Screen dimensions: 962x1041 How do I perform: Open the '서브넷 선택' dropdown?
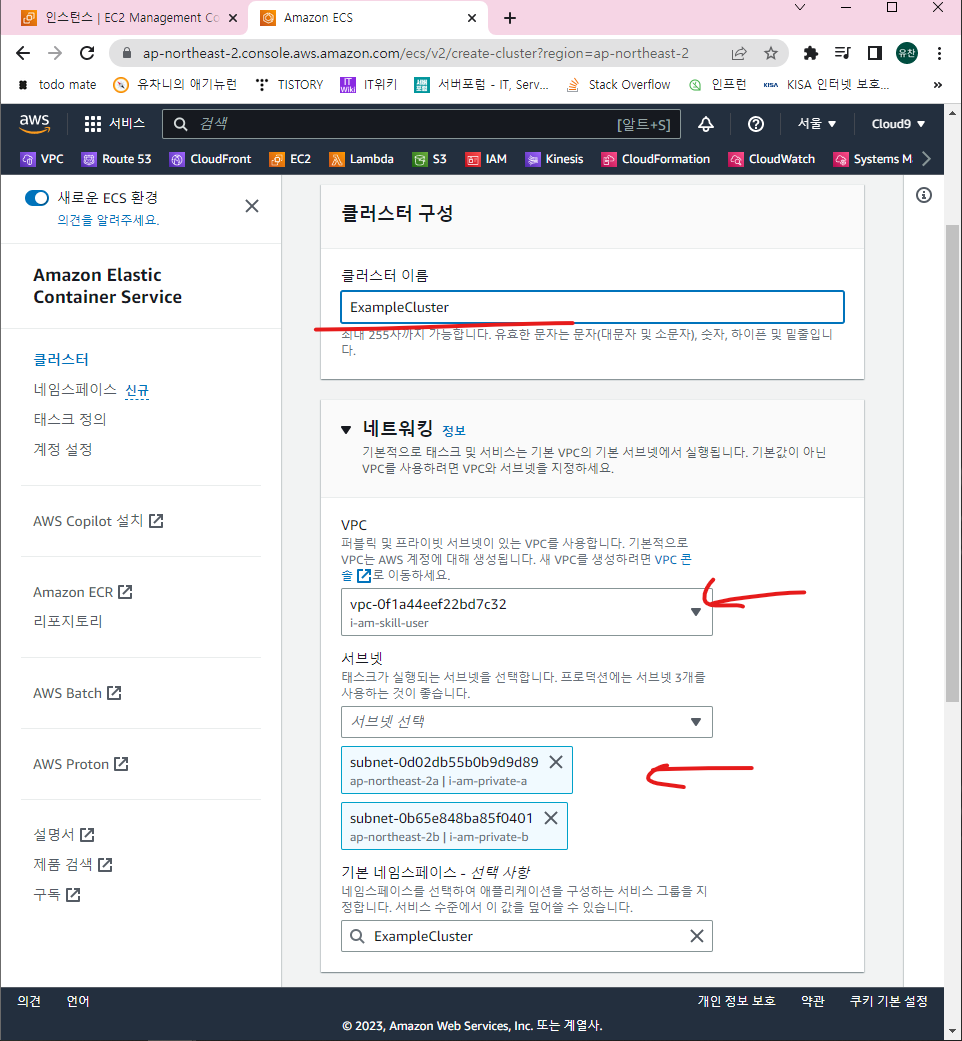pyautogui.click(x=526, y=722)
